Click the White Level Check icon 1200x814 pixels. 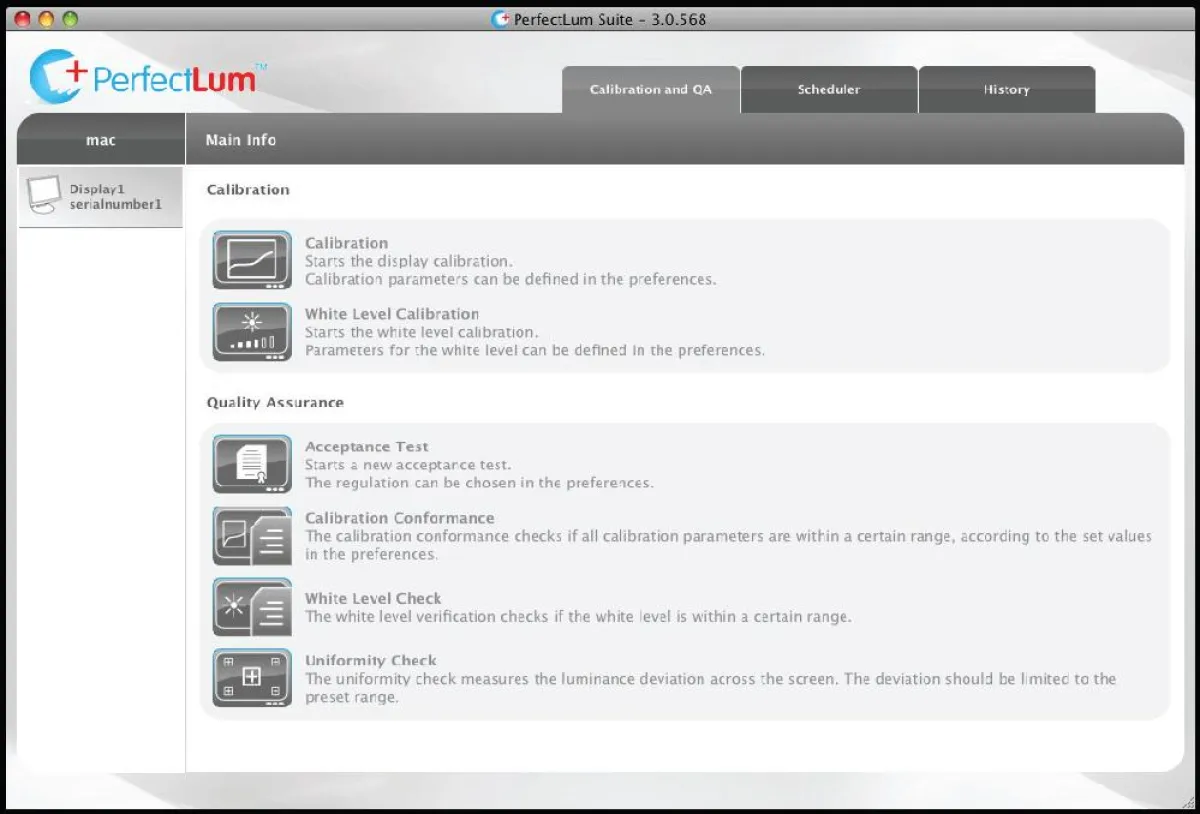[251, 607]
